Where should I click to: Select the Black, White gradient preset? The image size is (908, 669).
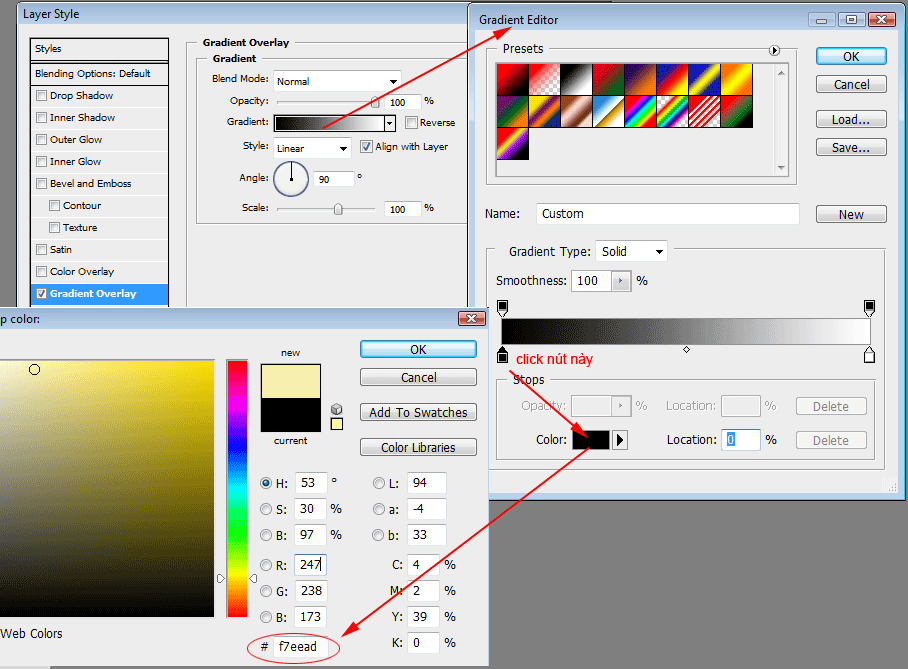pyautogui.click(x=576, y=79)
